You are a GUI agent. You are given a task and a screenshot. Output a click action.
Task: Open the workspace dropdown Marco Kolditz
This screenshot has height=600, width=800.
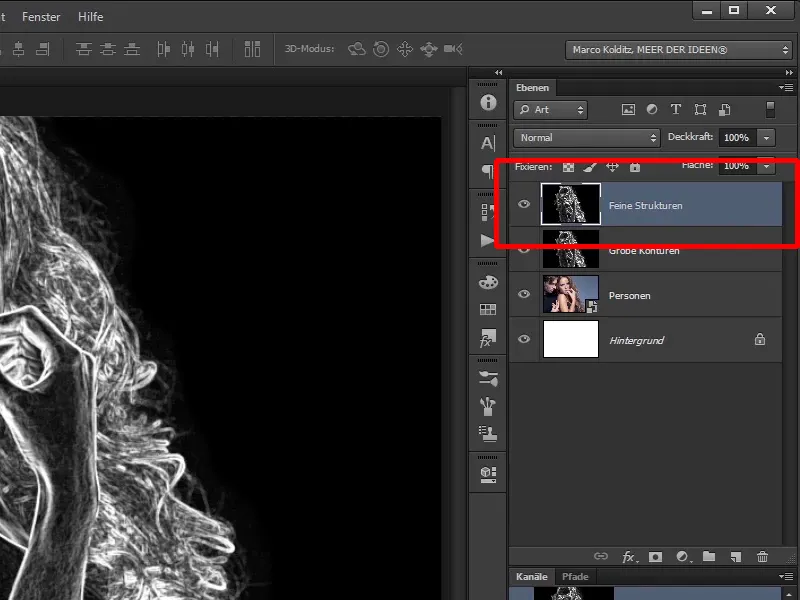[x=679, y=50]
